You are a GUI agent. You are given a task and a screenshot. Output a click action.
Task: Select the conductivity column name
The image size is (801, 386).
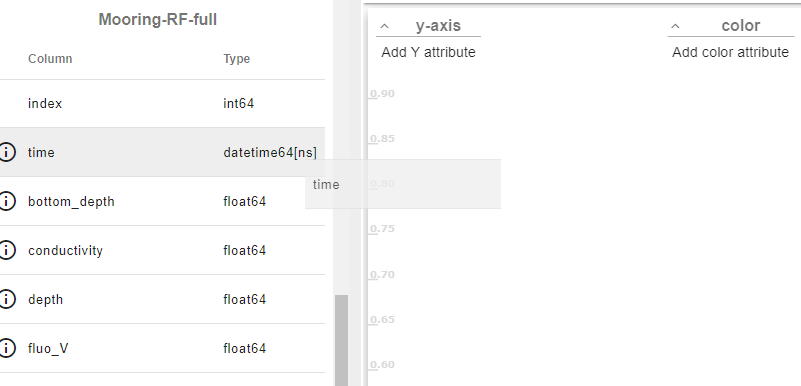click(65, 251)
